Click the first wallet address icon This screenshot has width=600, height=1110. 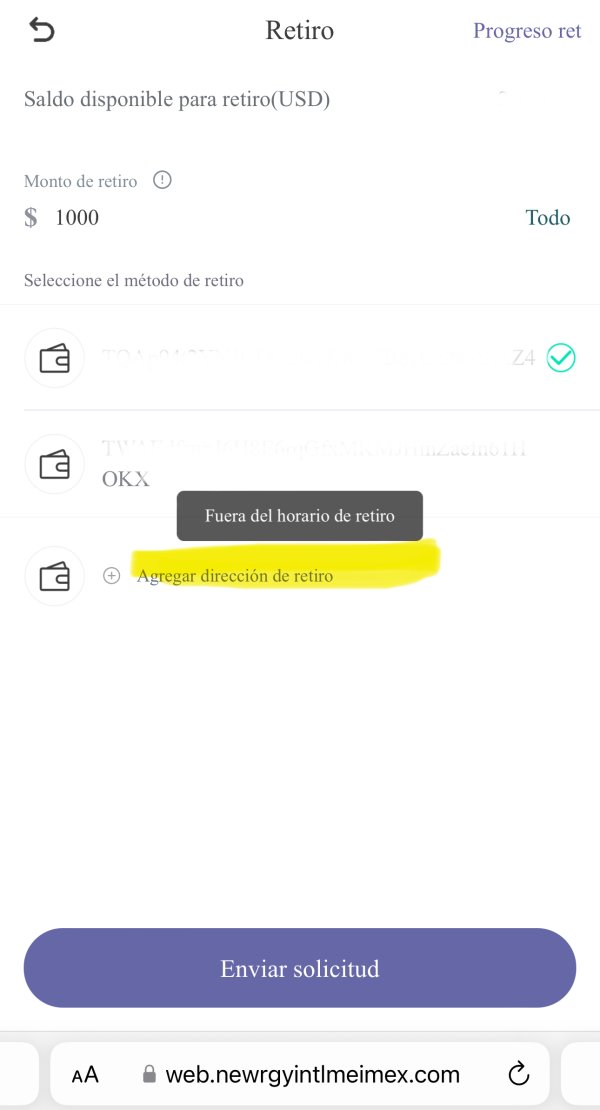(54, 358)
